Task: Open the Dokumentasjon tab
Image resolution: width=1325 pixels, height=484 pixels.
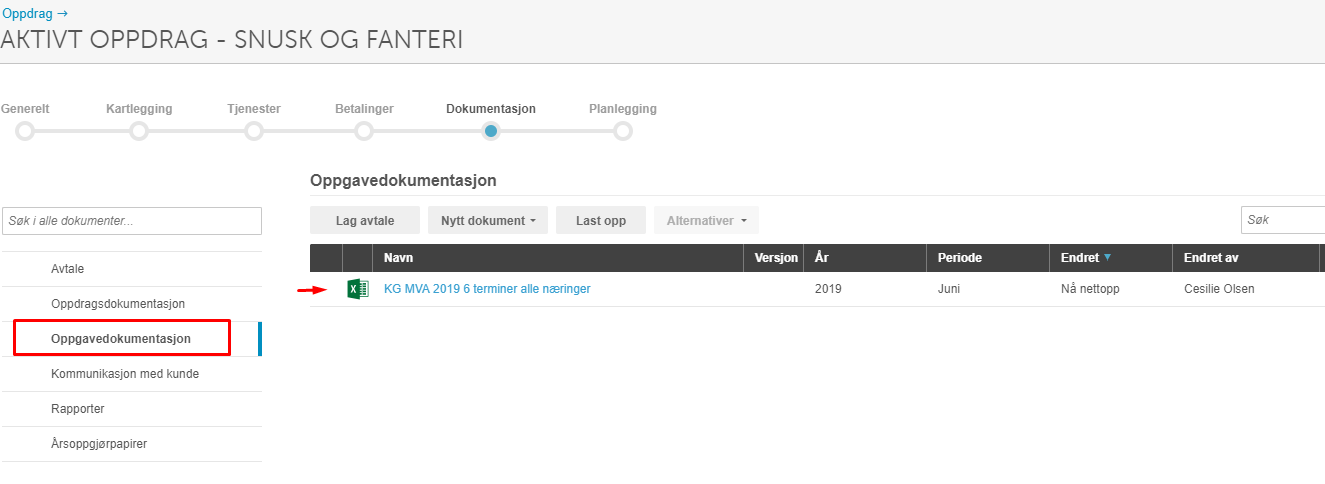Action: (x=491, y=109)
